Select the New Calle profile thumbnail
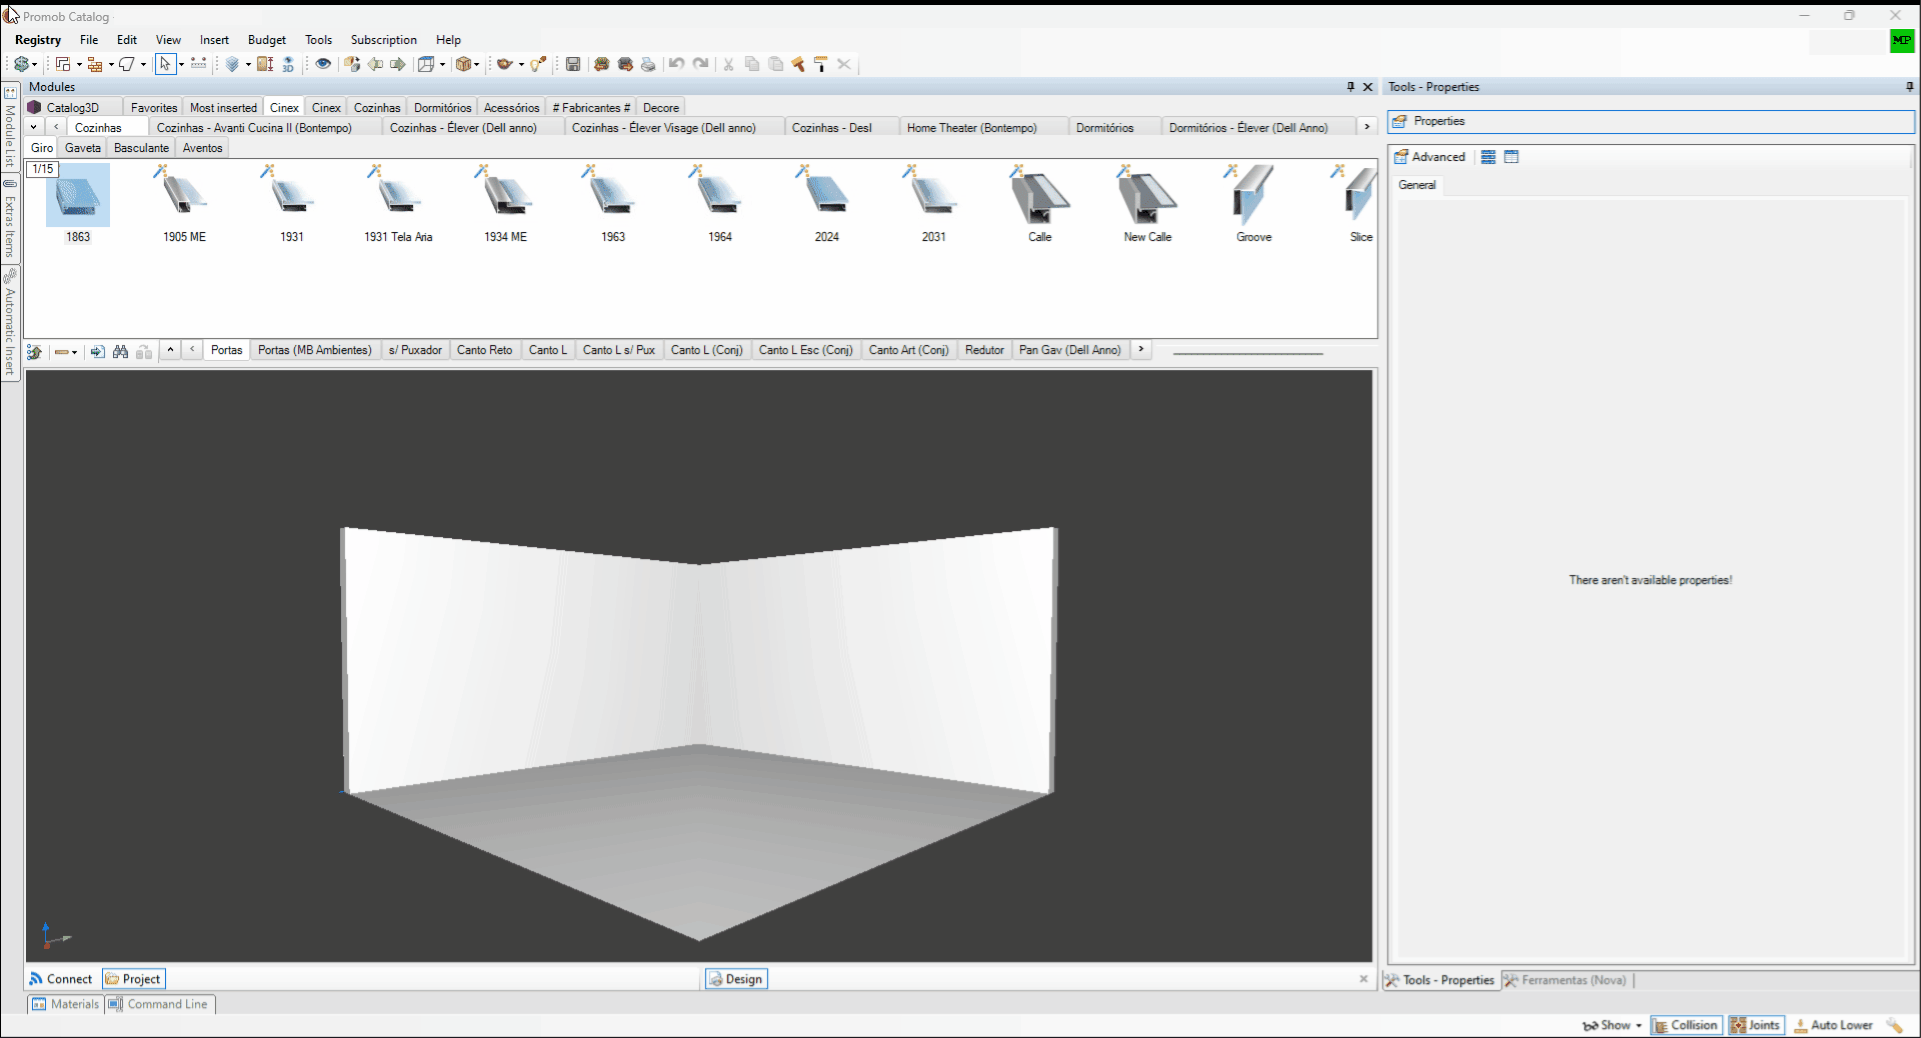This screenshot has height=1038, width=1921. [x=1147, y=205]
